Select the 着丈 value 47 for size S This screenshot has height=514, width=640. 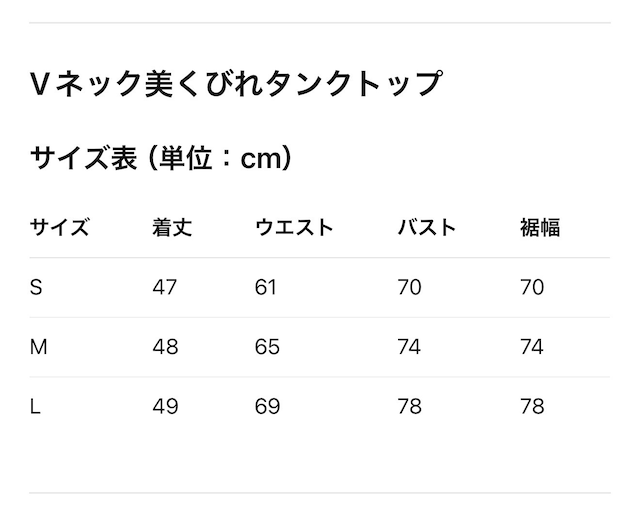(165, 288)
